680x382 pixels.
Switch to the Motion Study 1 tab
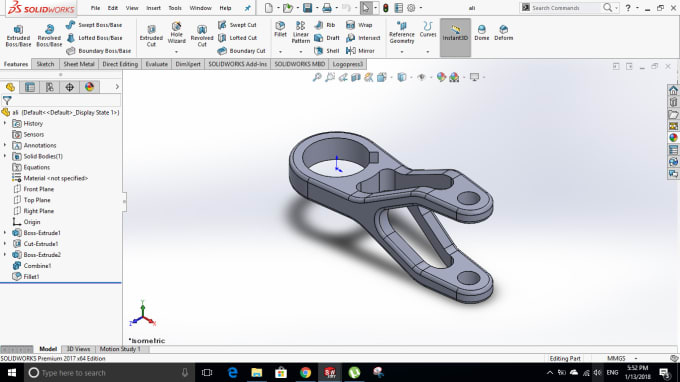click(120, 349)
